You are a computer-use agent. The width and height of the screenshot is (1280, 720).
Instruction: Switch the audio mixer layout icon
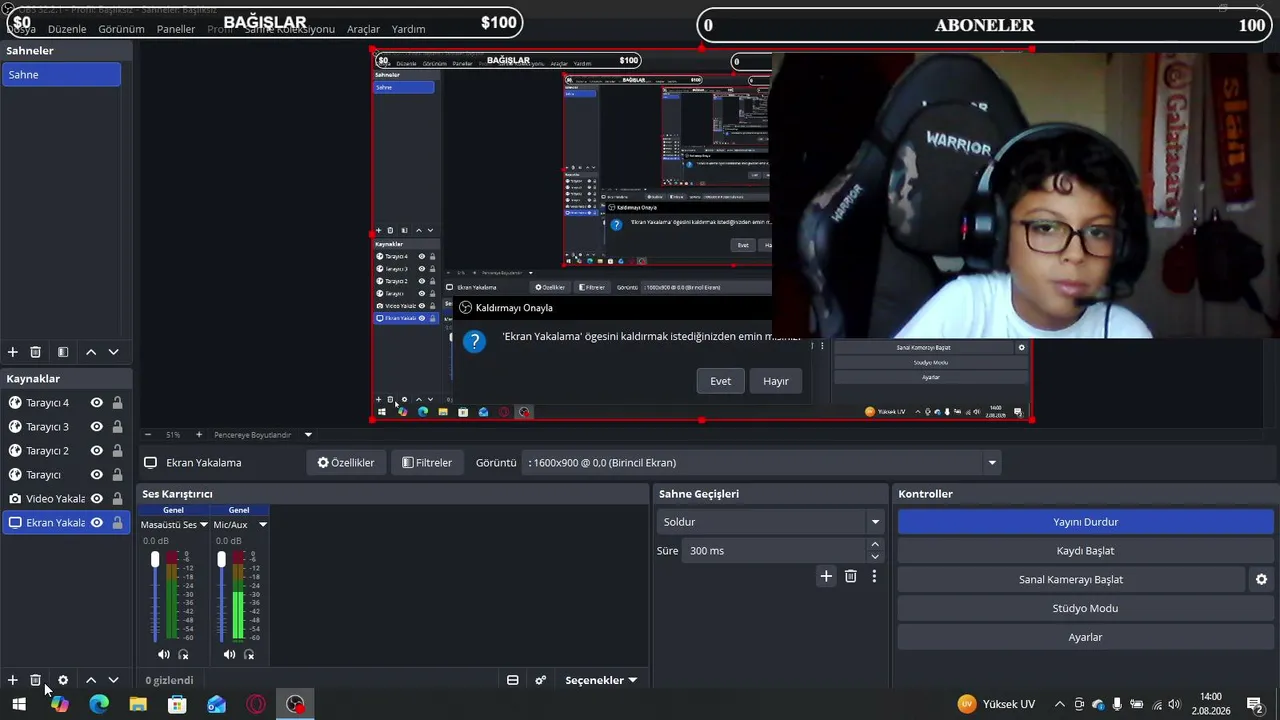(513, 680)
